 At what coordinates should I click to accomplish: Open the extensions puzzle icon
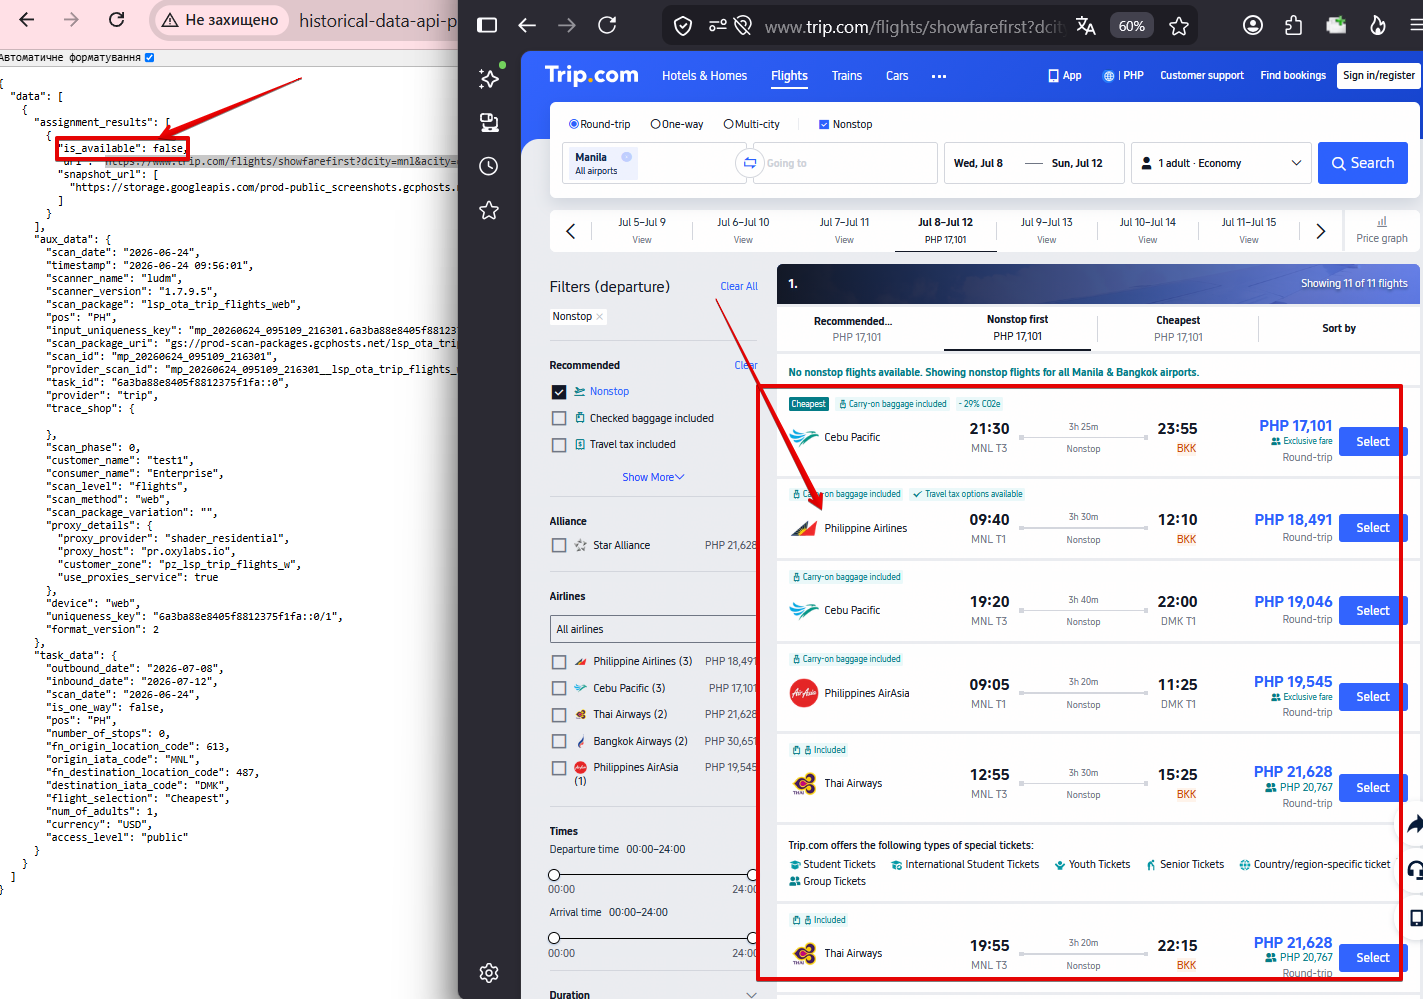pyautogui.click(x=1293, y=25)
